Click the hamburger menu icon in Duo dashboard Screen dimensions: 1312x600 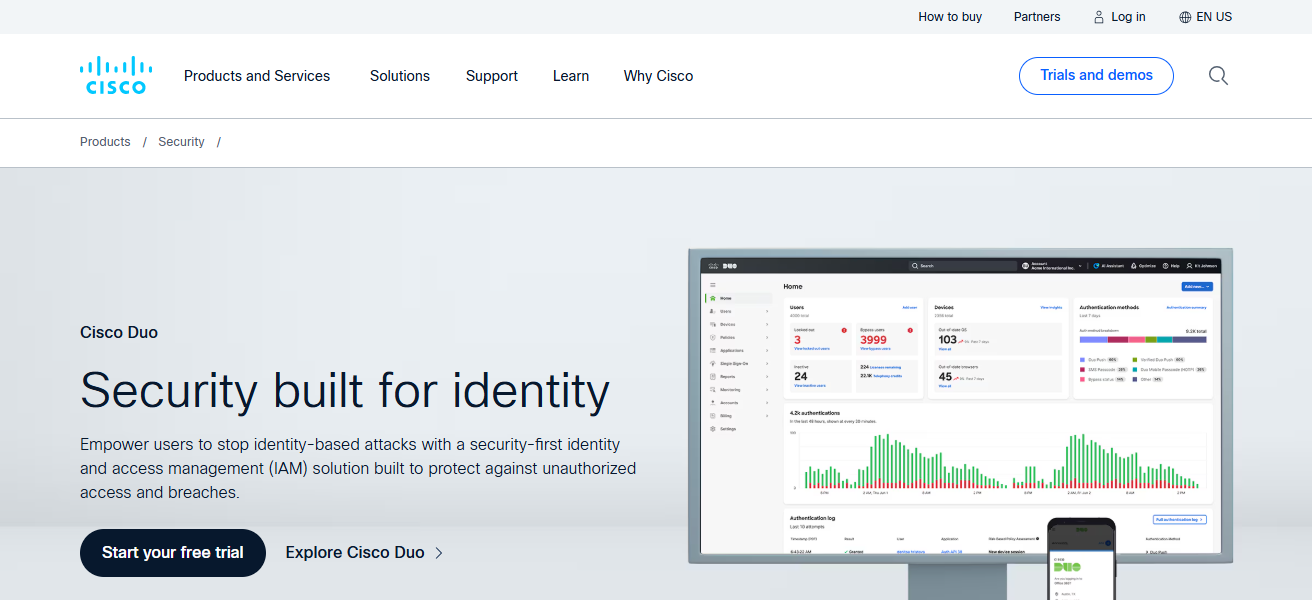point(712,285)
